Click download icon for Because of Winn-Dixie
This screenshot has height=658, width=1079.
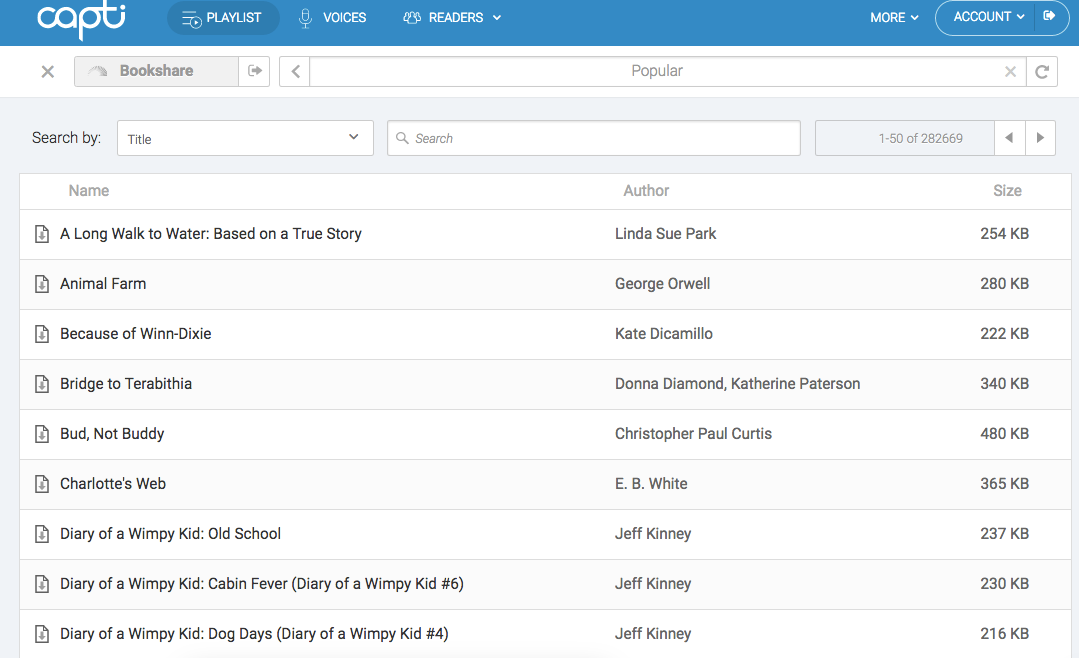pos(42,335)
